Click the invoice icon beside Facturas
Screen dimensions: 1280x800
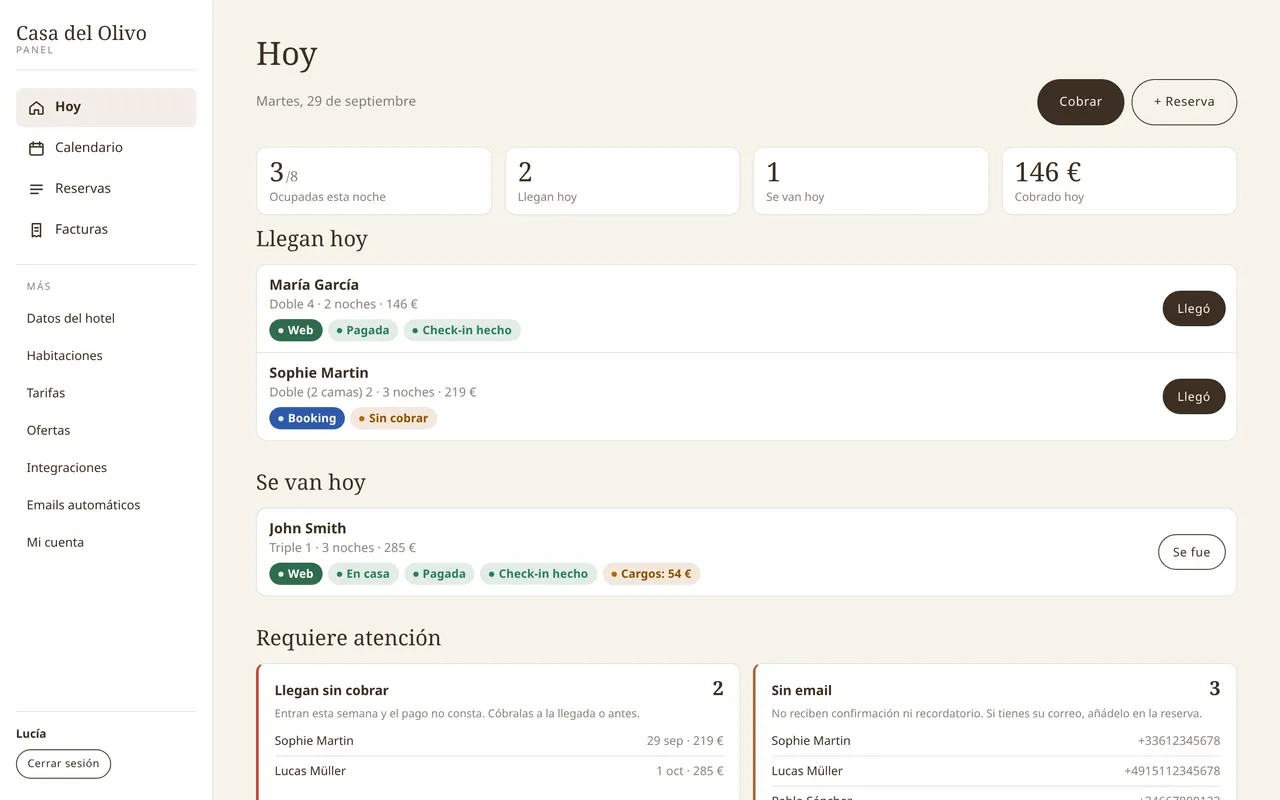point(37,230)
